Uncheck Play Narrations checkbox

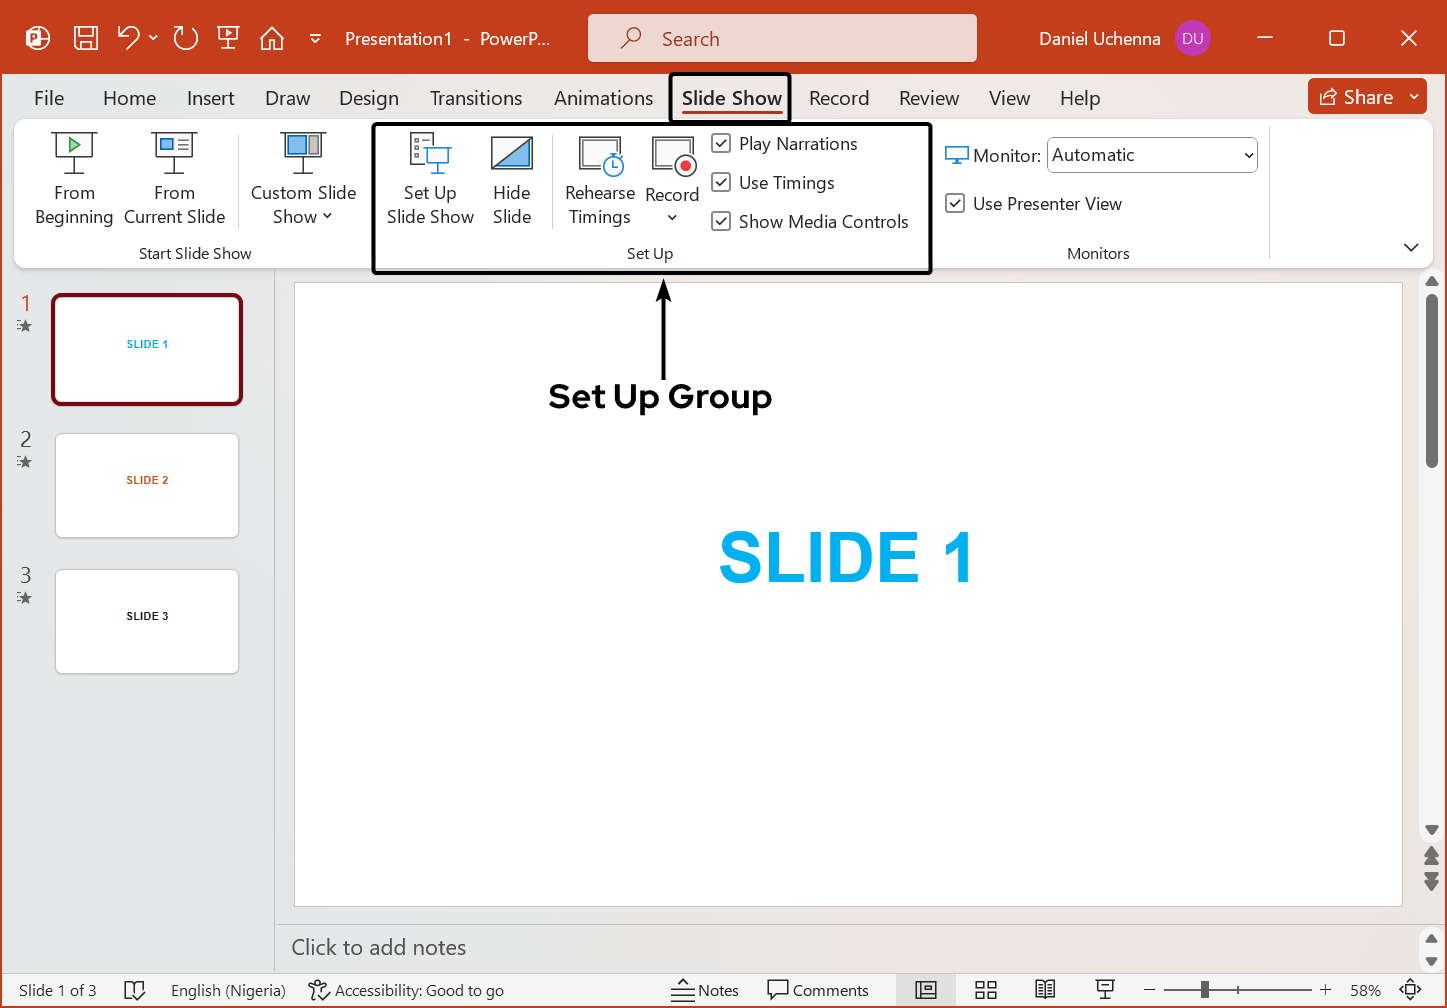(x=721, y=144)
